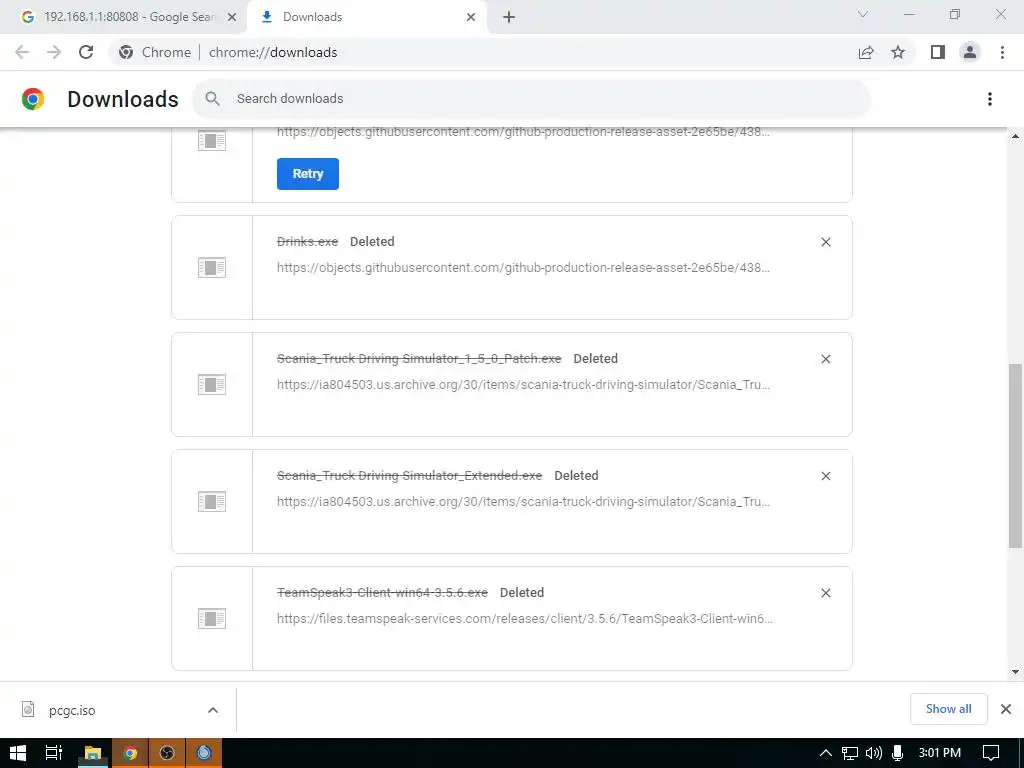Open the profile avatar menu
This screenshot has height=768, width=1024.
pos(970,52)
